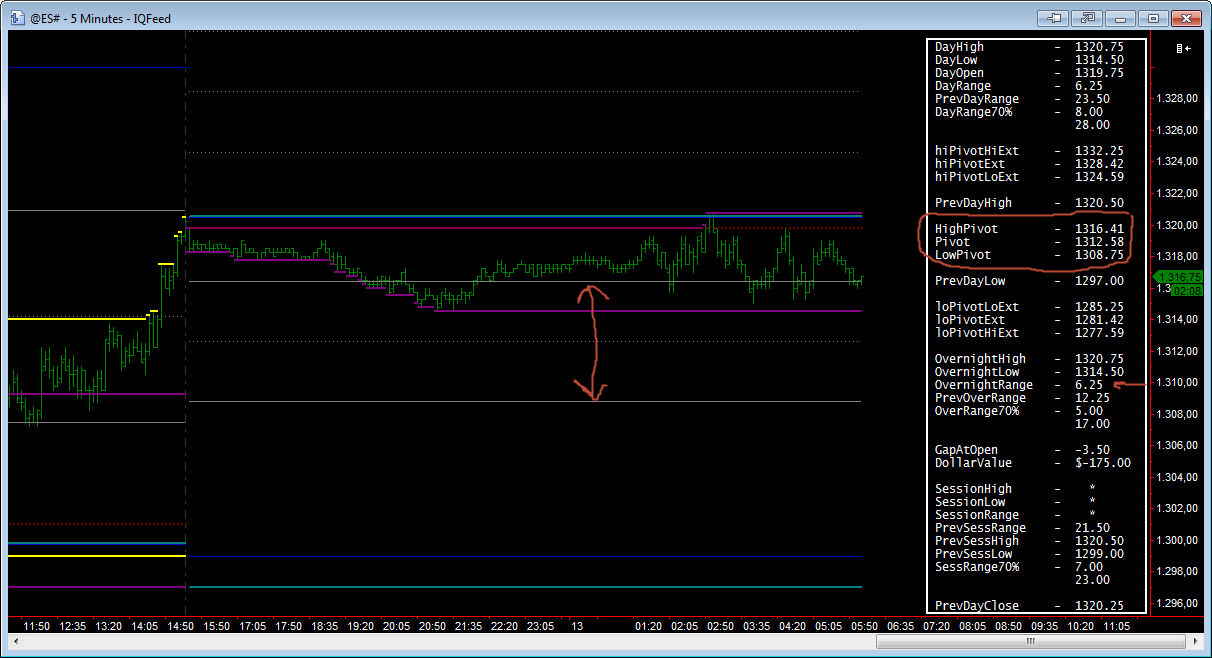Click the PrevDayHigh label
1212x658 pixels.
(973, 203)
